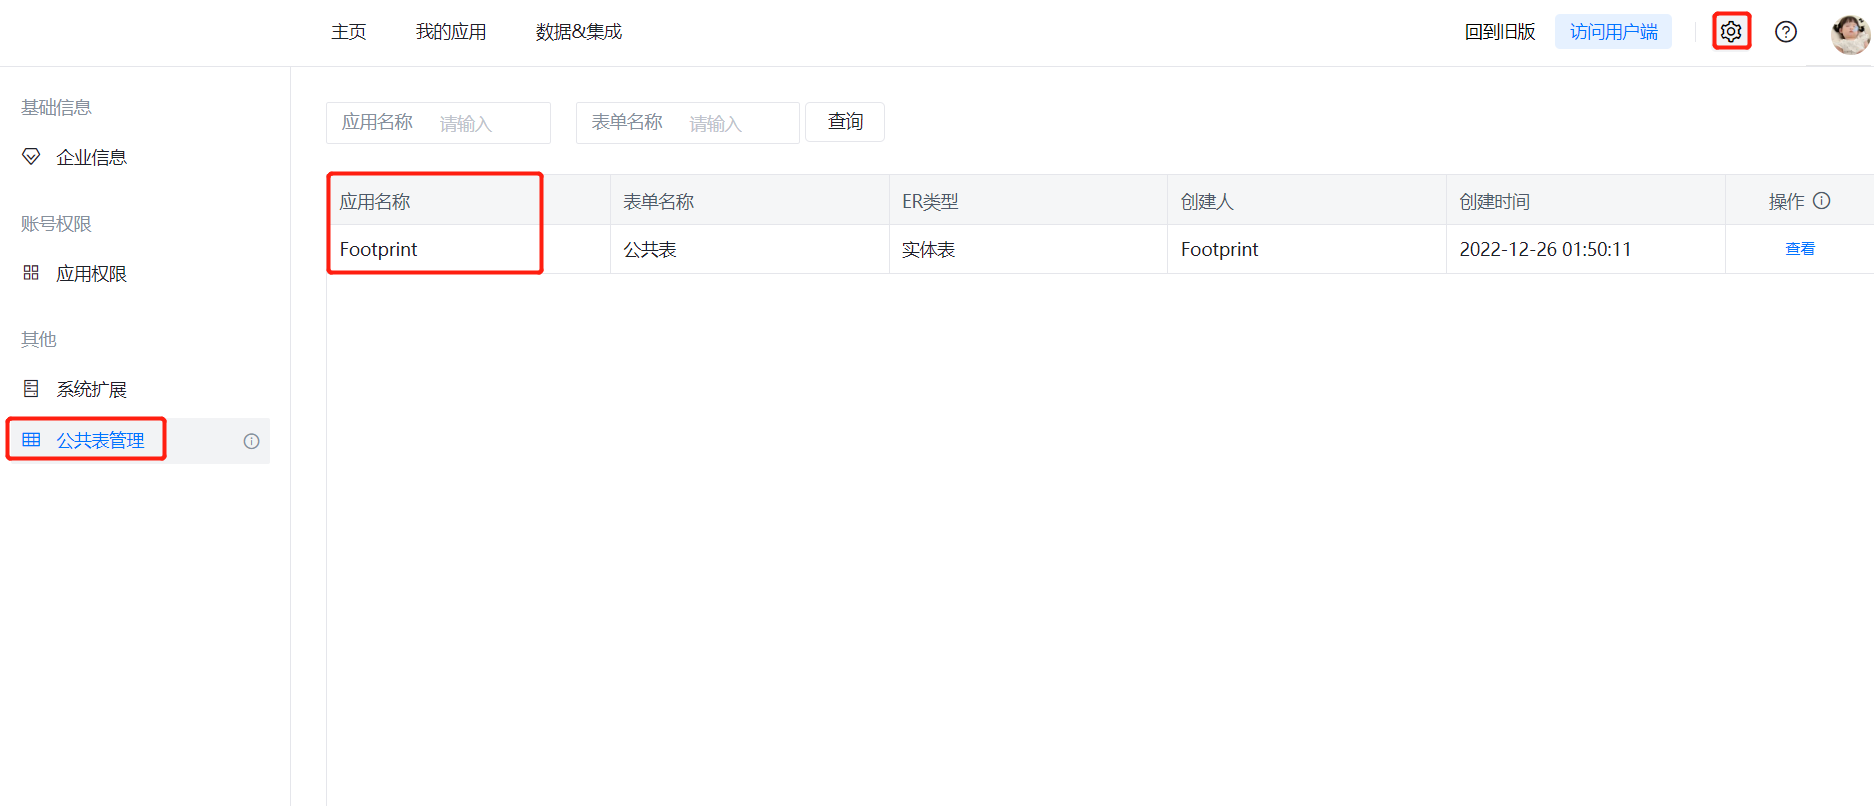Click the 企业信息 diamond icon

coord(31,157)
